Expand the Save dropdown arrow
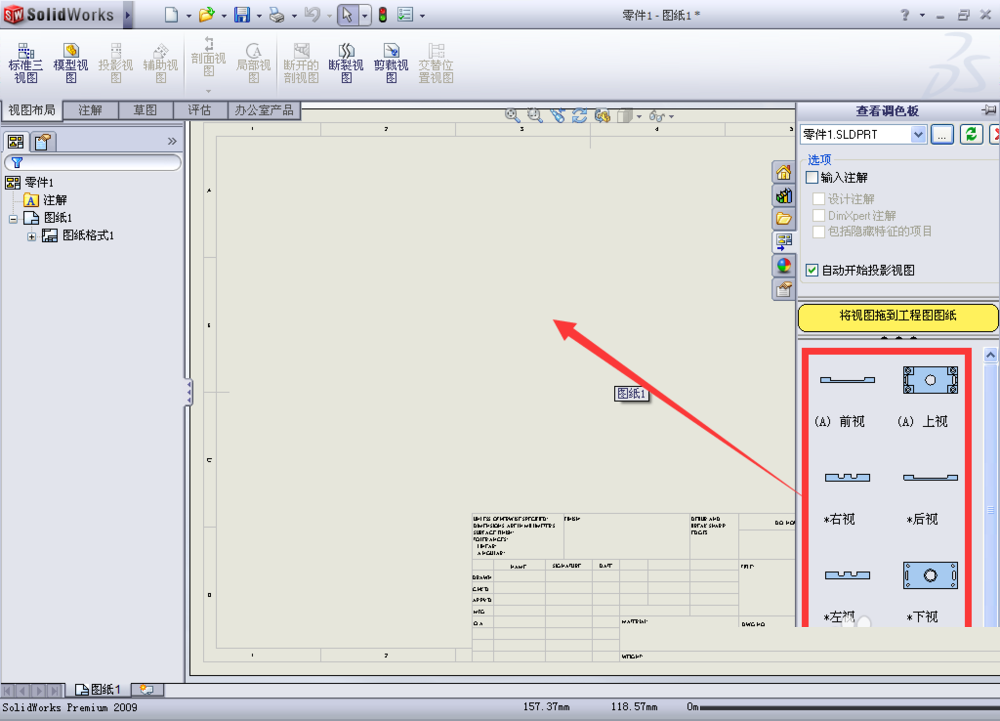 259,16
